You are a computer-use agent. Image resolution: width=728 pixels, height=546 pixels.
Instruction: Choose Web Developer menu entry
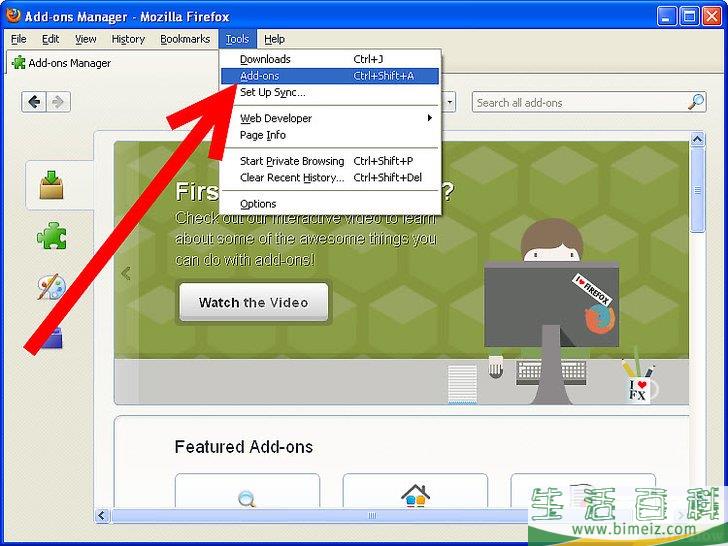point(330,118)
